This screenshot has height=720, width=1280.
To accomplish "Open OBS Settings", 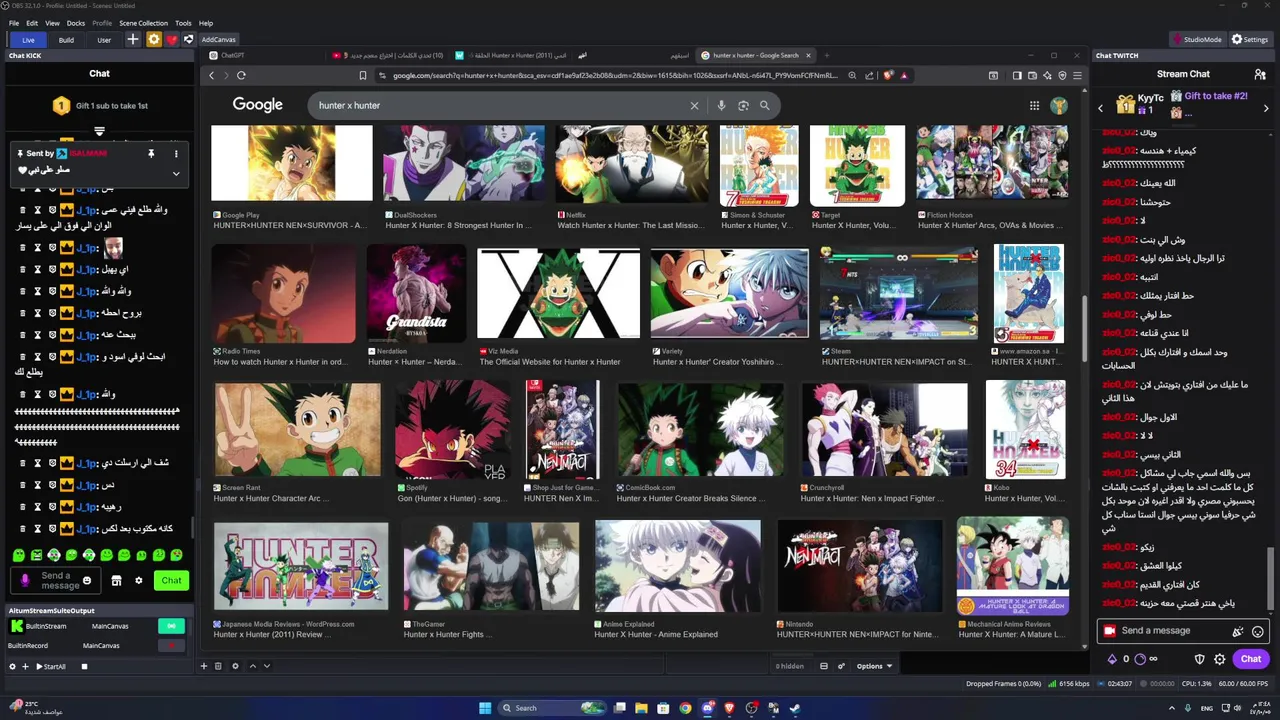I will [x=1249, y=40].
